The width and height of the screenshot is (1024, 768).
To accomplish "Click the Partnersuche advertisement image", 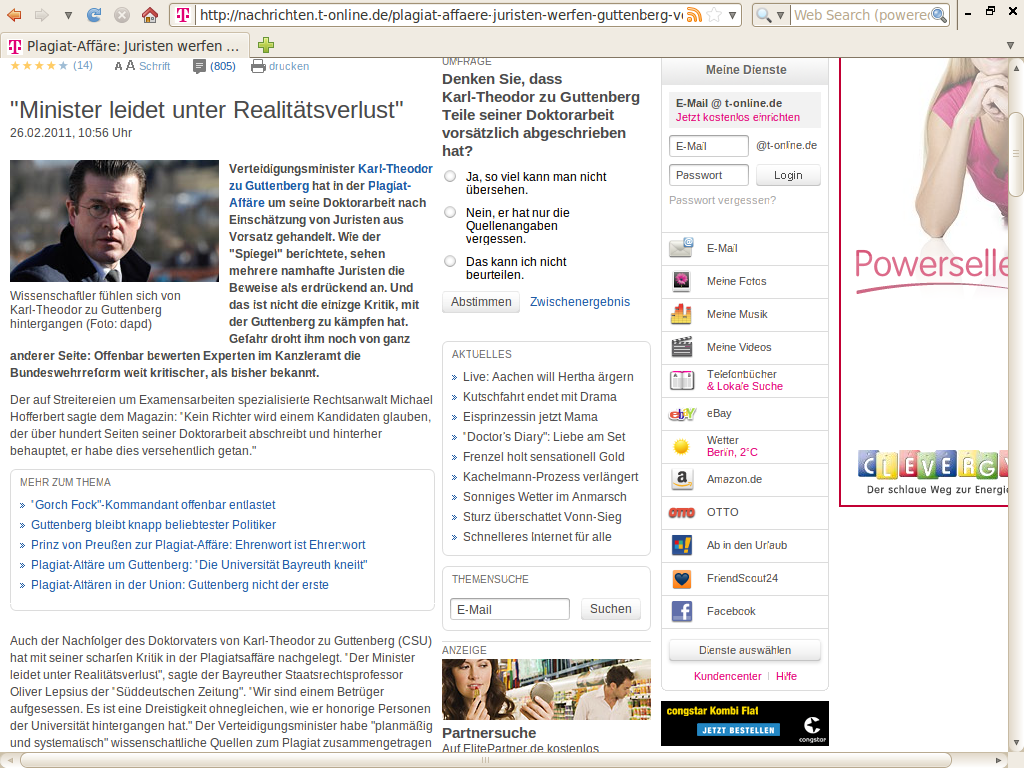I will point(547,689).
